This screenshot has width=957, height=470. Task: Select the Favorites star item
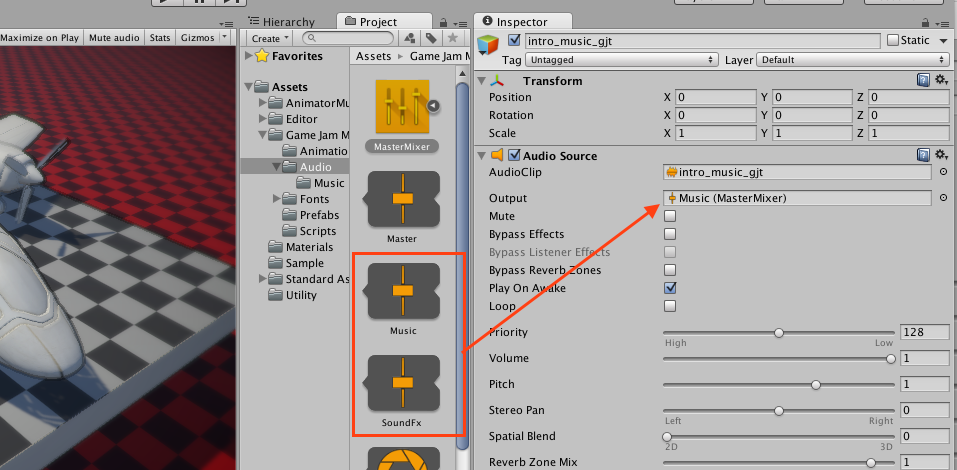pyautogui.click(x=261, y=56)
